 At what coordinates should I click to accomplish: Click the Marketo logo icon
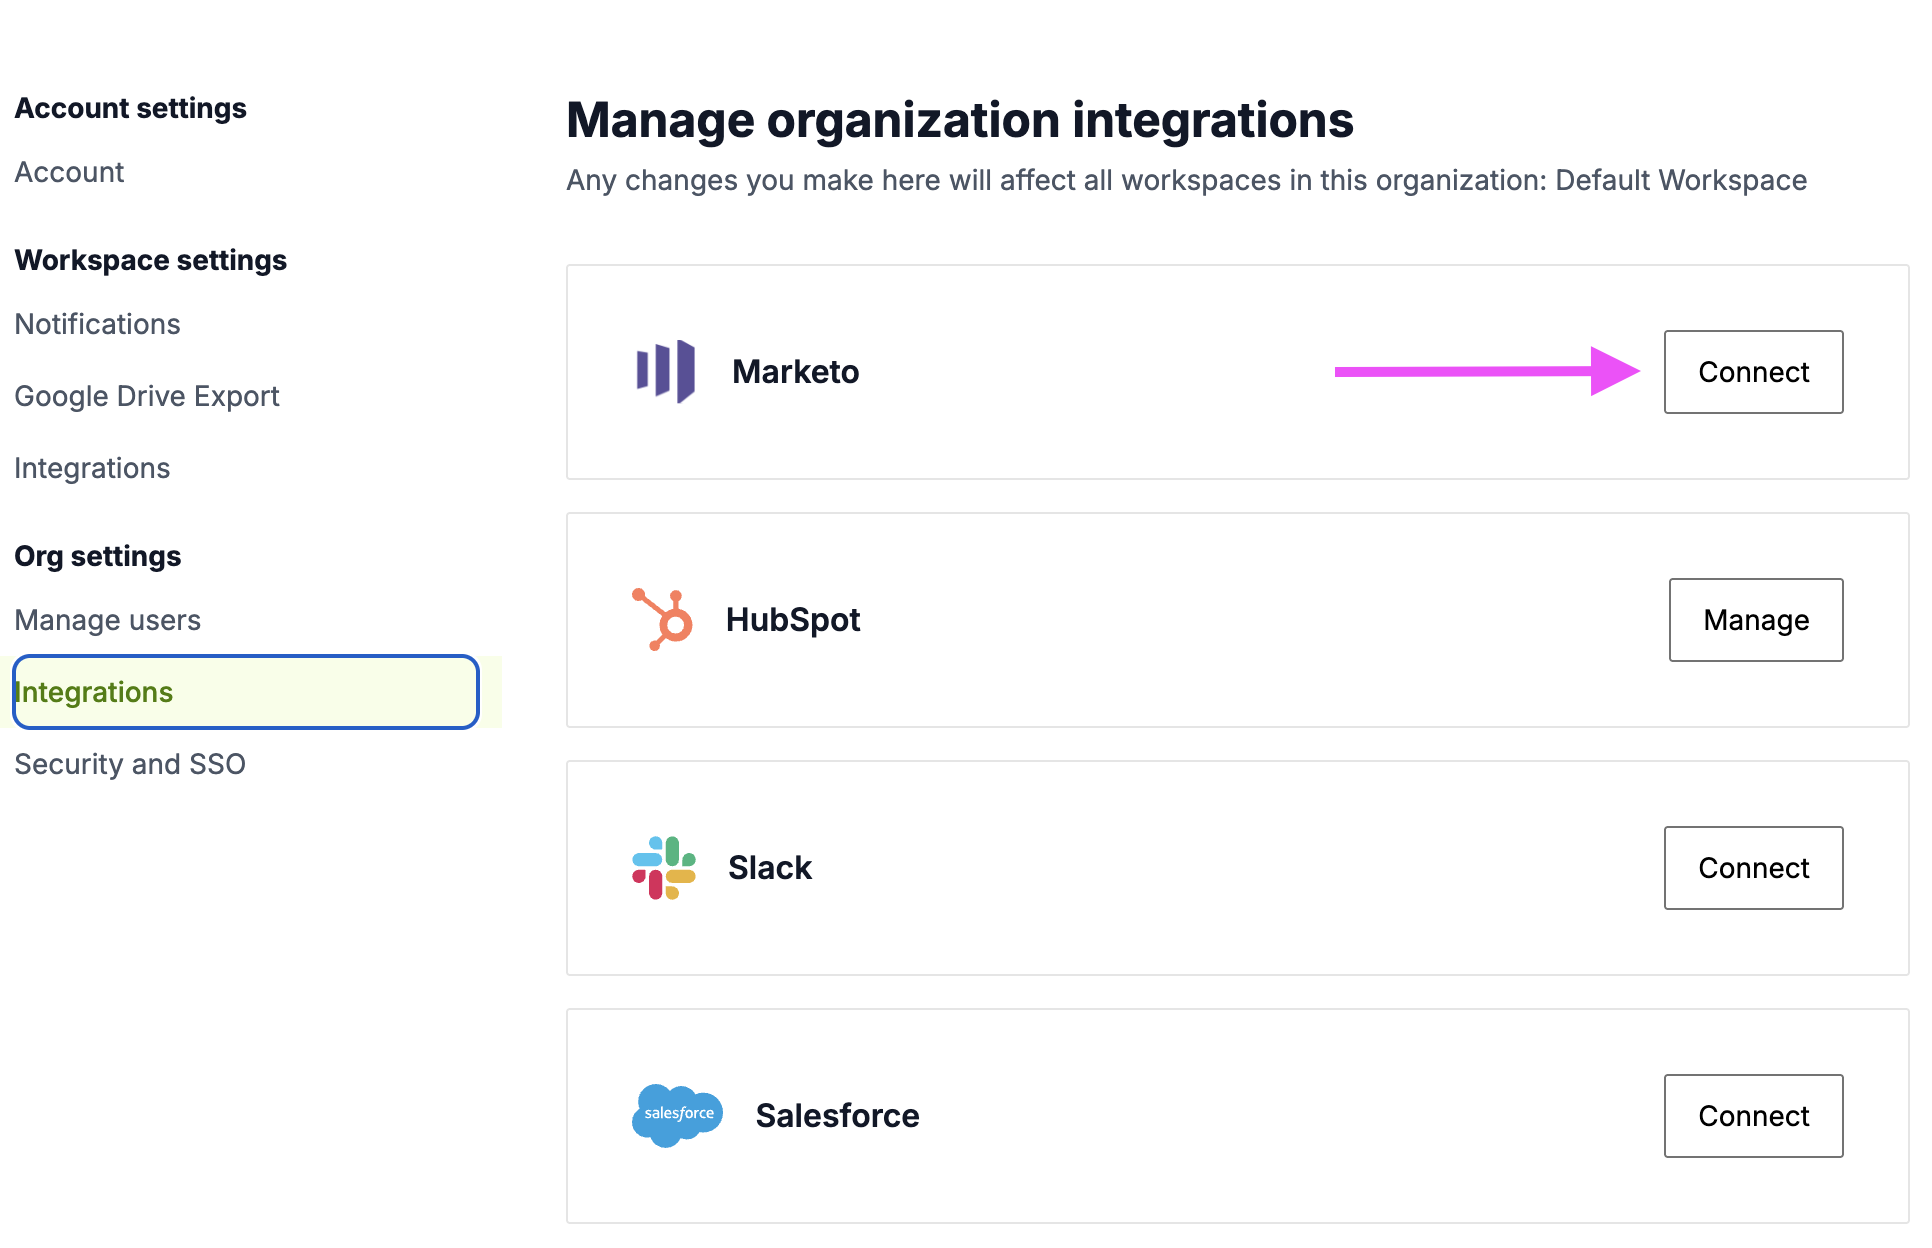coord(665,372)
